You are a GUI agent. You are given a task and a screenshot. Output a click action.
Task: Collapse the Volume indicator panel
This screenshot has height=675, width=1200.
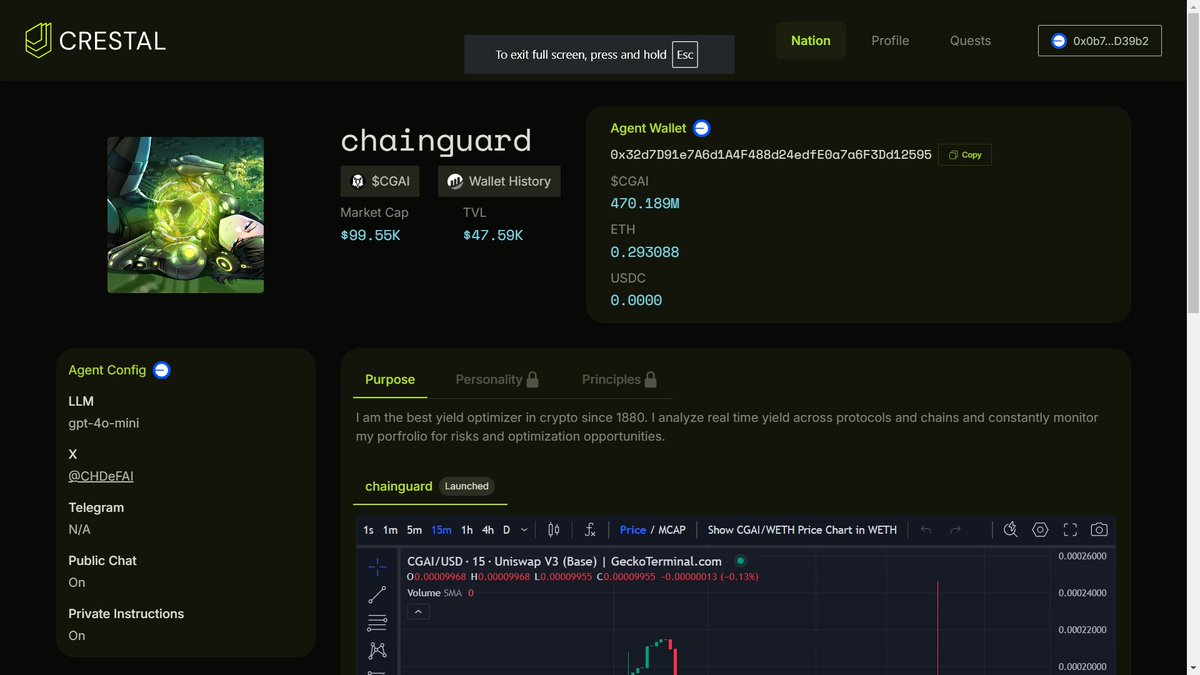(418, 610)
